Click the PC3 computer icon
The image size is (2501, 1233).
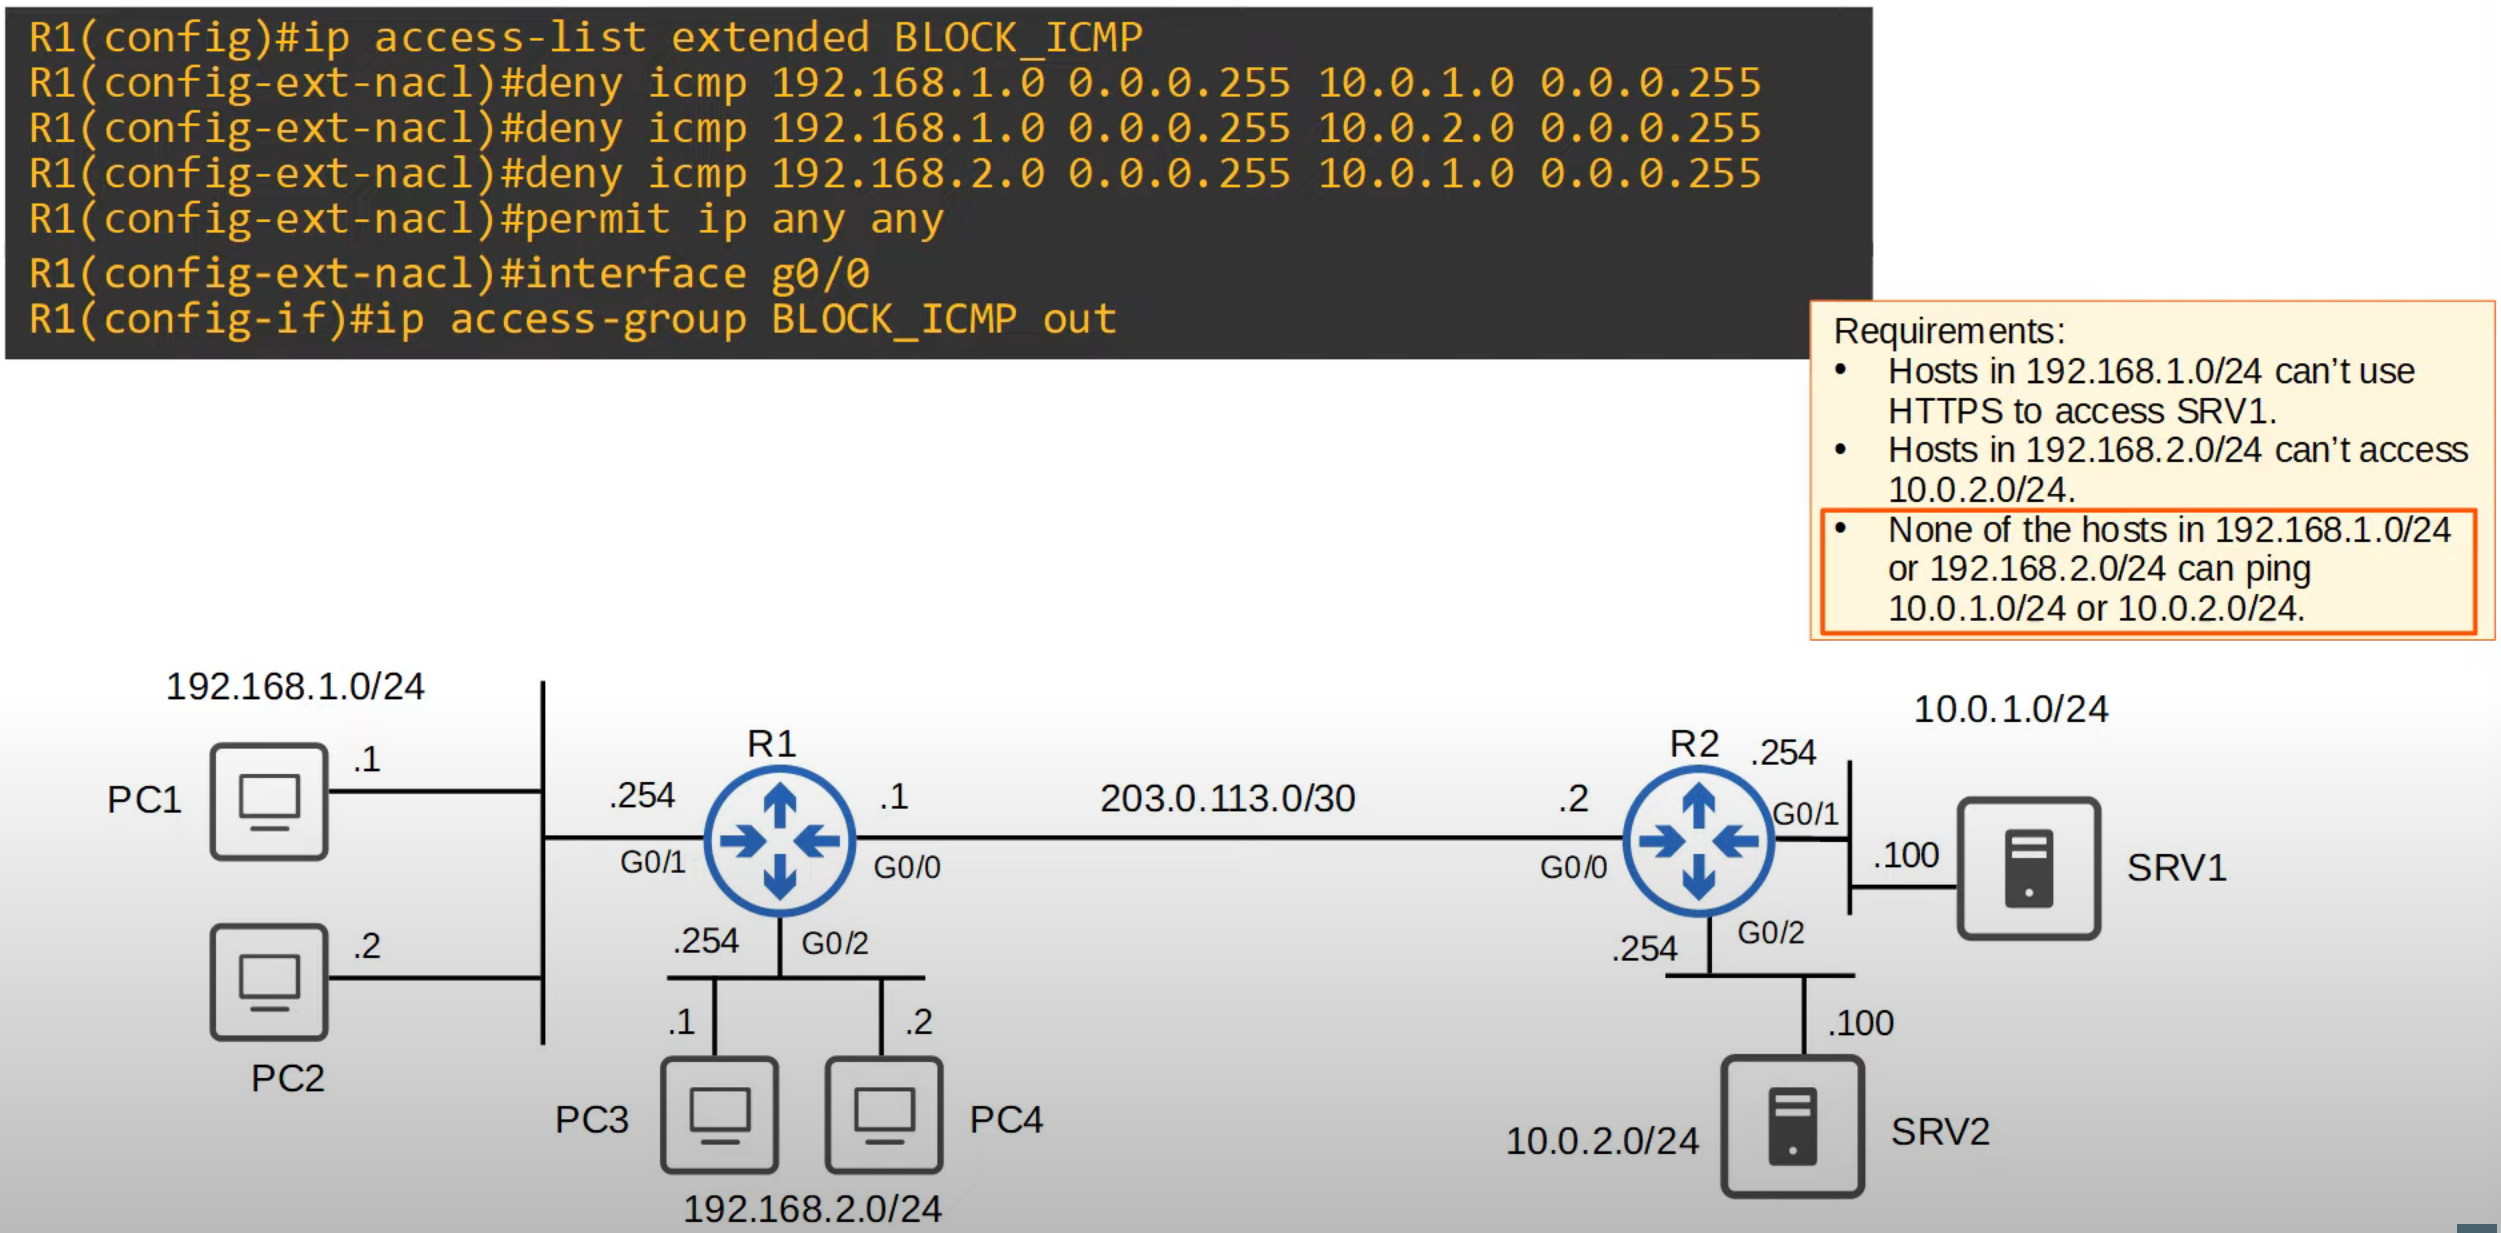pyautogui.click(x=719, y=1115)
